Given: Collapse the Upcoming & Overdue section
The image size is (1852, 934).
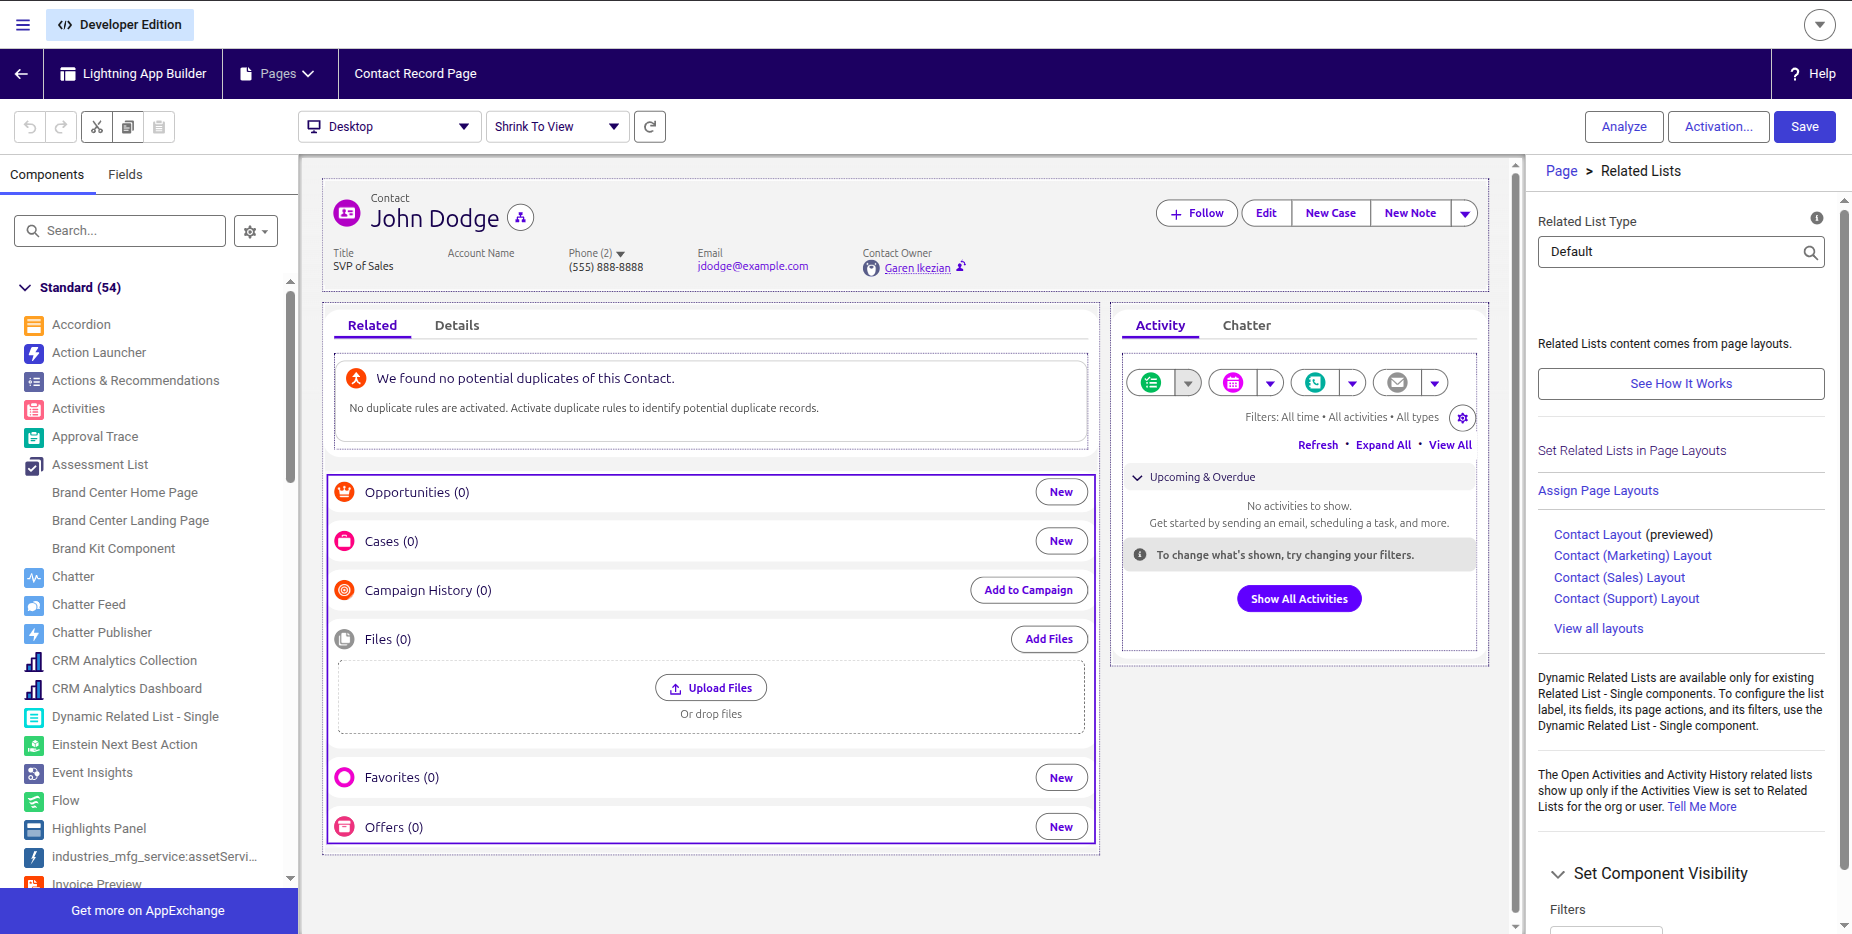Looking at the screenshot, I should point(1137,478).
